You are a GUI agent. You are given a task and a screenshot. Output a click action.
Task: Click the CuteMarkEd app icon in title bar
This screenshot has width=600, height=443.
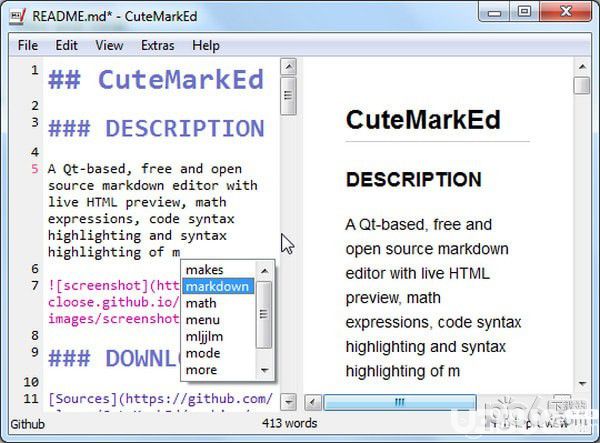18,16
